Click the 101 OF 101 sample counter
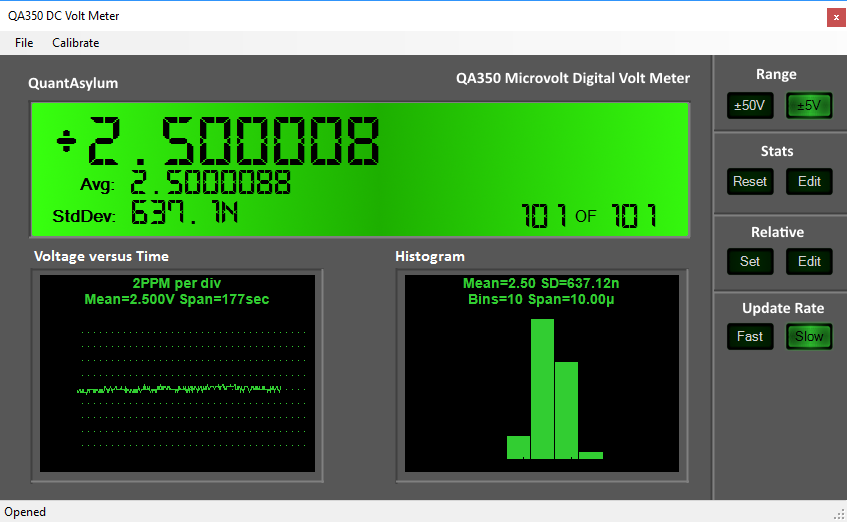 point(588,215)
